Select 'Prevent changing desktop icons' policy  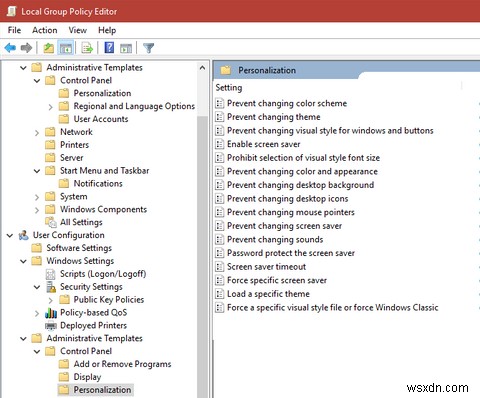click(287, 198)
